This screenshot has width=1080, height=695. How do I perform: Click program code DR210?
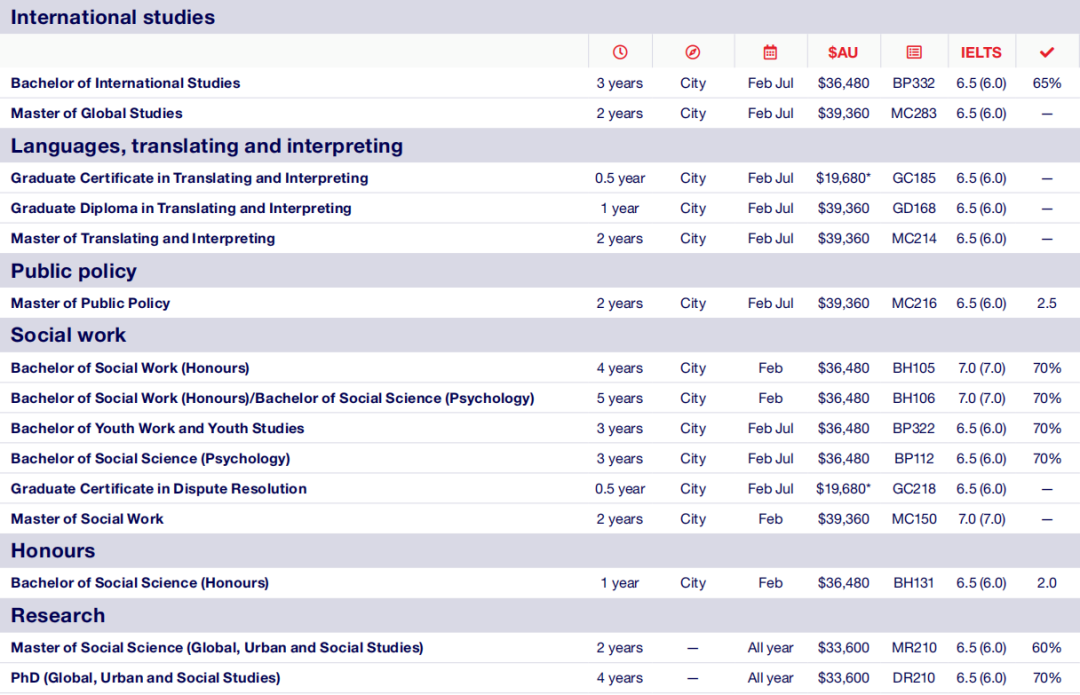tap(914, 678)
